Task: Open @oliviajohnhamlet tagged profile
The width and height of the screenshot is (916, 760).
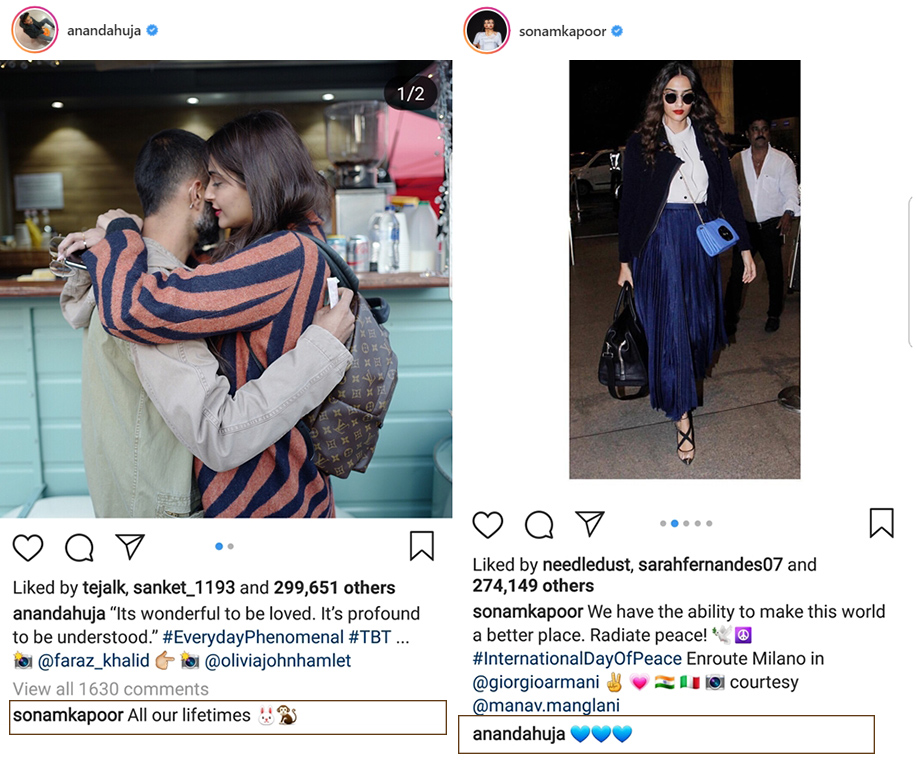Action: click(x=277, y=660)
